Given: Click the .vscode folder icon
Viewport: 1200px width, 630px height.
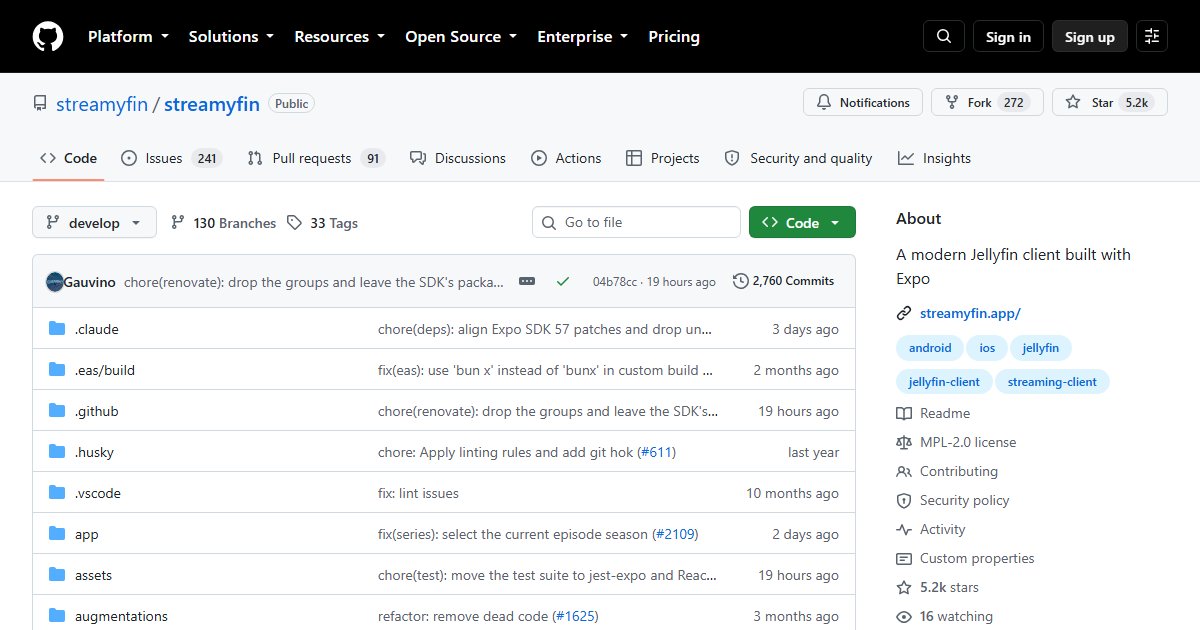Looking at the screenshot, I should [57, 493].
